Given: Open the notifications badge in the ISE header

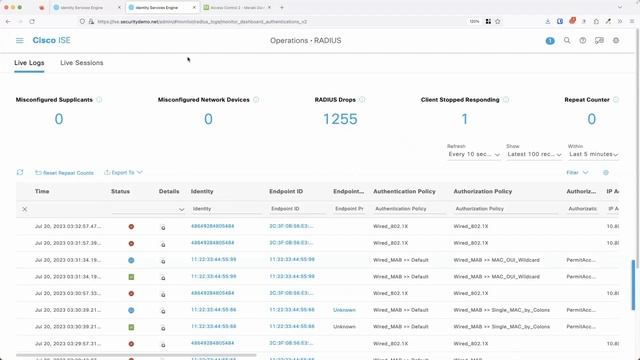Looking at the screenshot, I should (550, 41).
